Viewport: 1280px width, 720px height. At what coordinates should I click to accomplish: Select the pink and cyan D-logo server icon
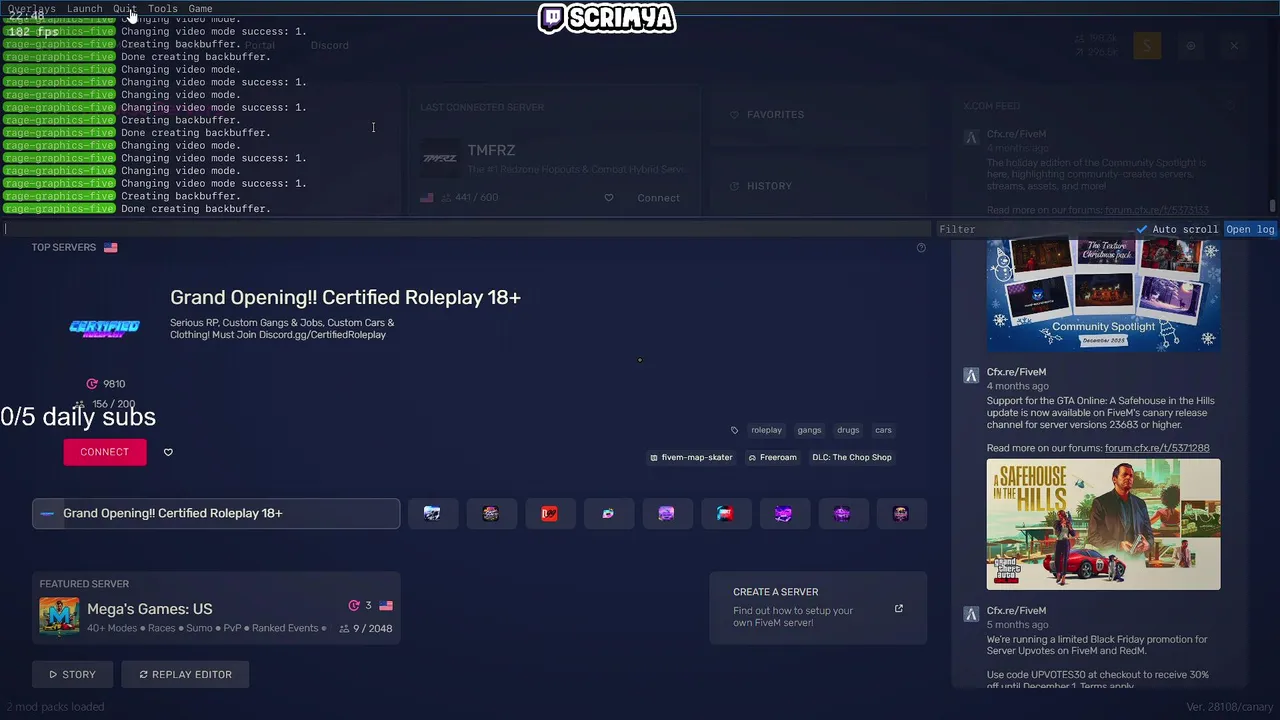[608, 513]
